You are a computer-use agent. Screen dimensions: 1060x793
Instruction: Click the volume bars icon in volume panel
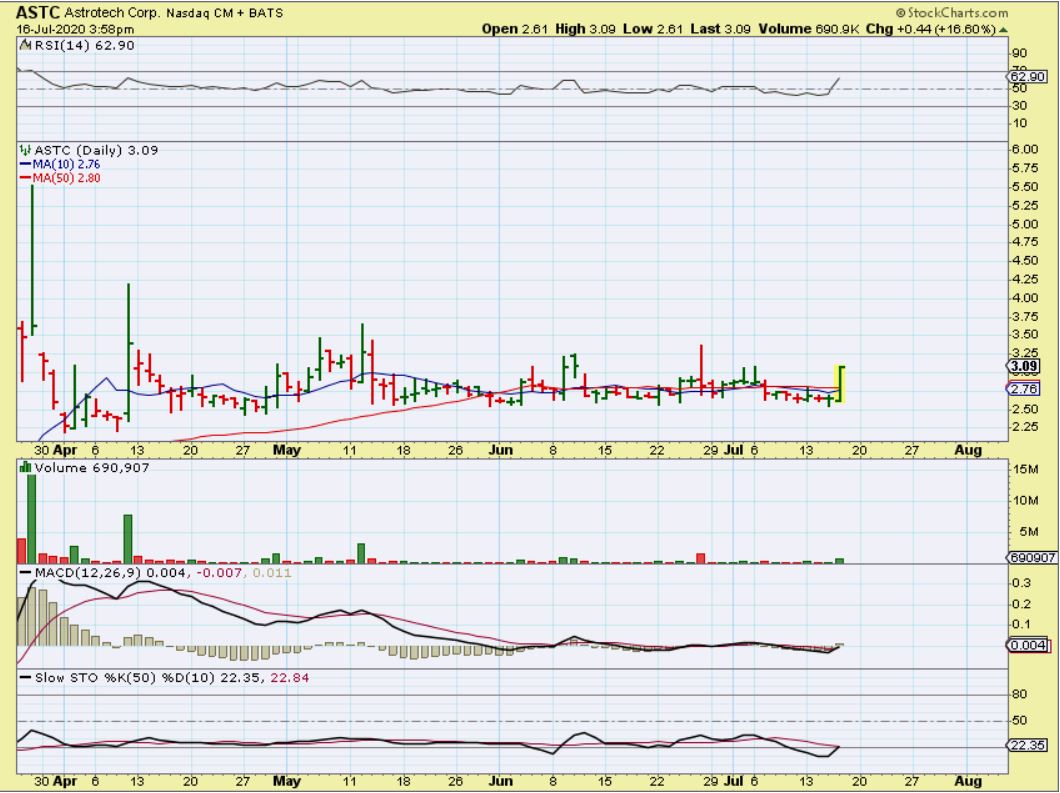click(26, 467)
